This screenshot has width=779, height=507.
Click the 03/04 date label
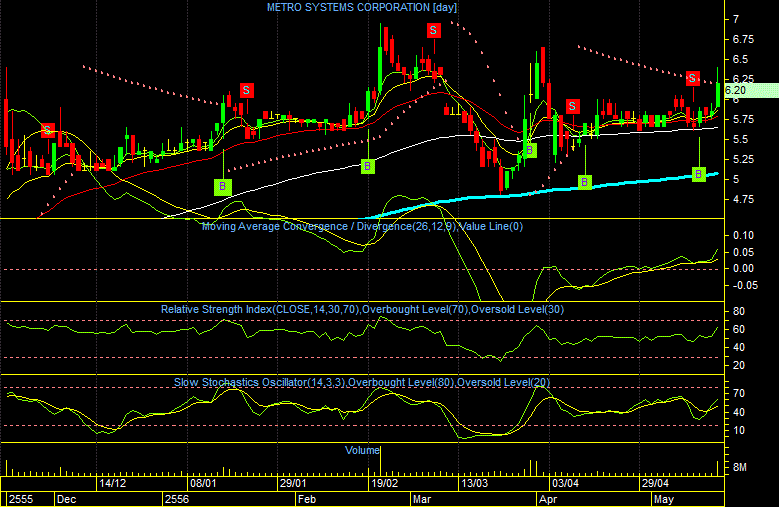pos(565,483)
